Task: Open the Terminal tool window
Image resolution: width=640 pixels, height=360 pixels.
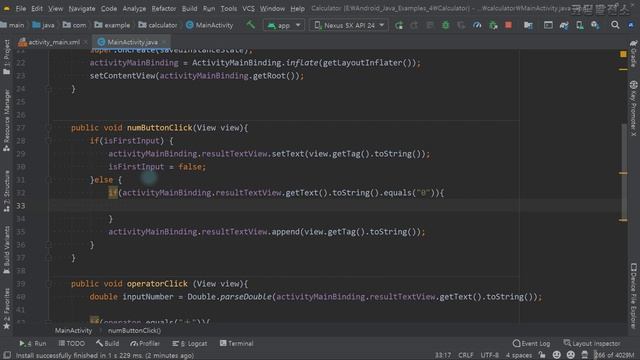Action: (236, 344)
